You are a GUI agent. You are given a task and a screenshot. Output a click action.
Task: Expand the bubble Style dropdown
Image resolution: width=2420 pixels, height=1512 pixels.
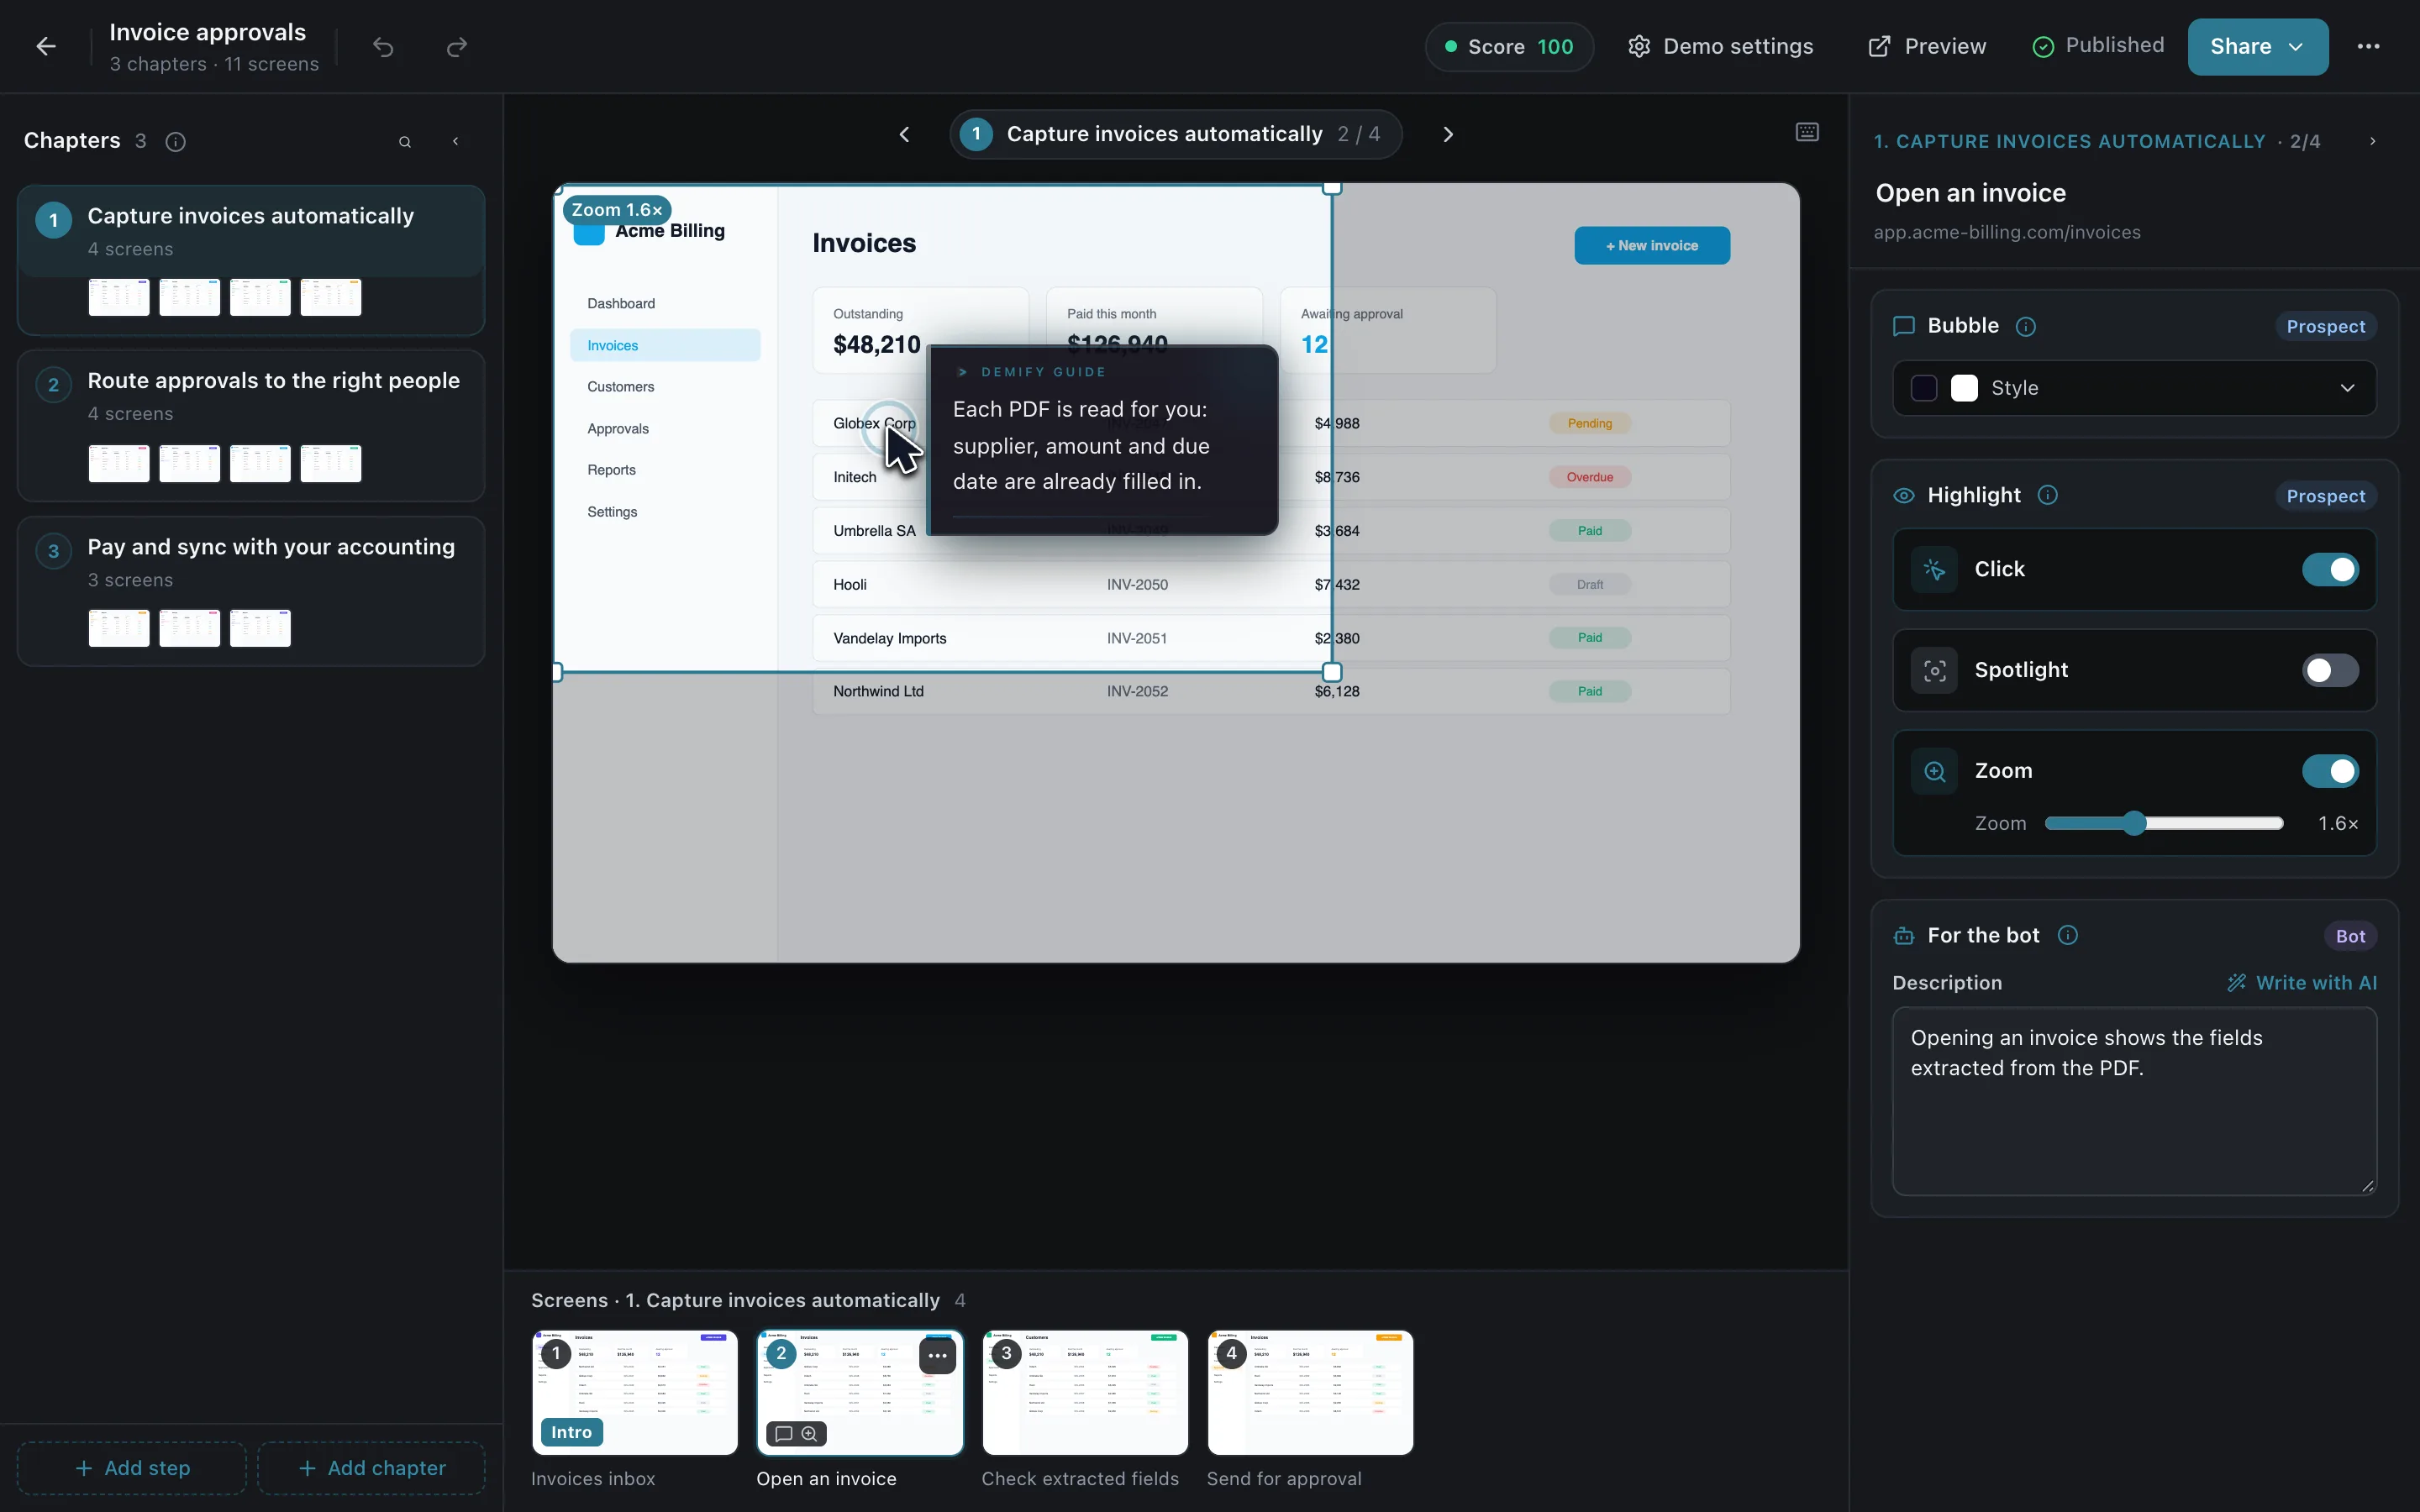pyautogui.click(x=2134, y=388)
